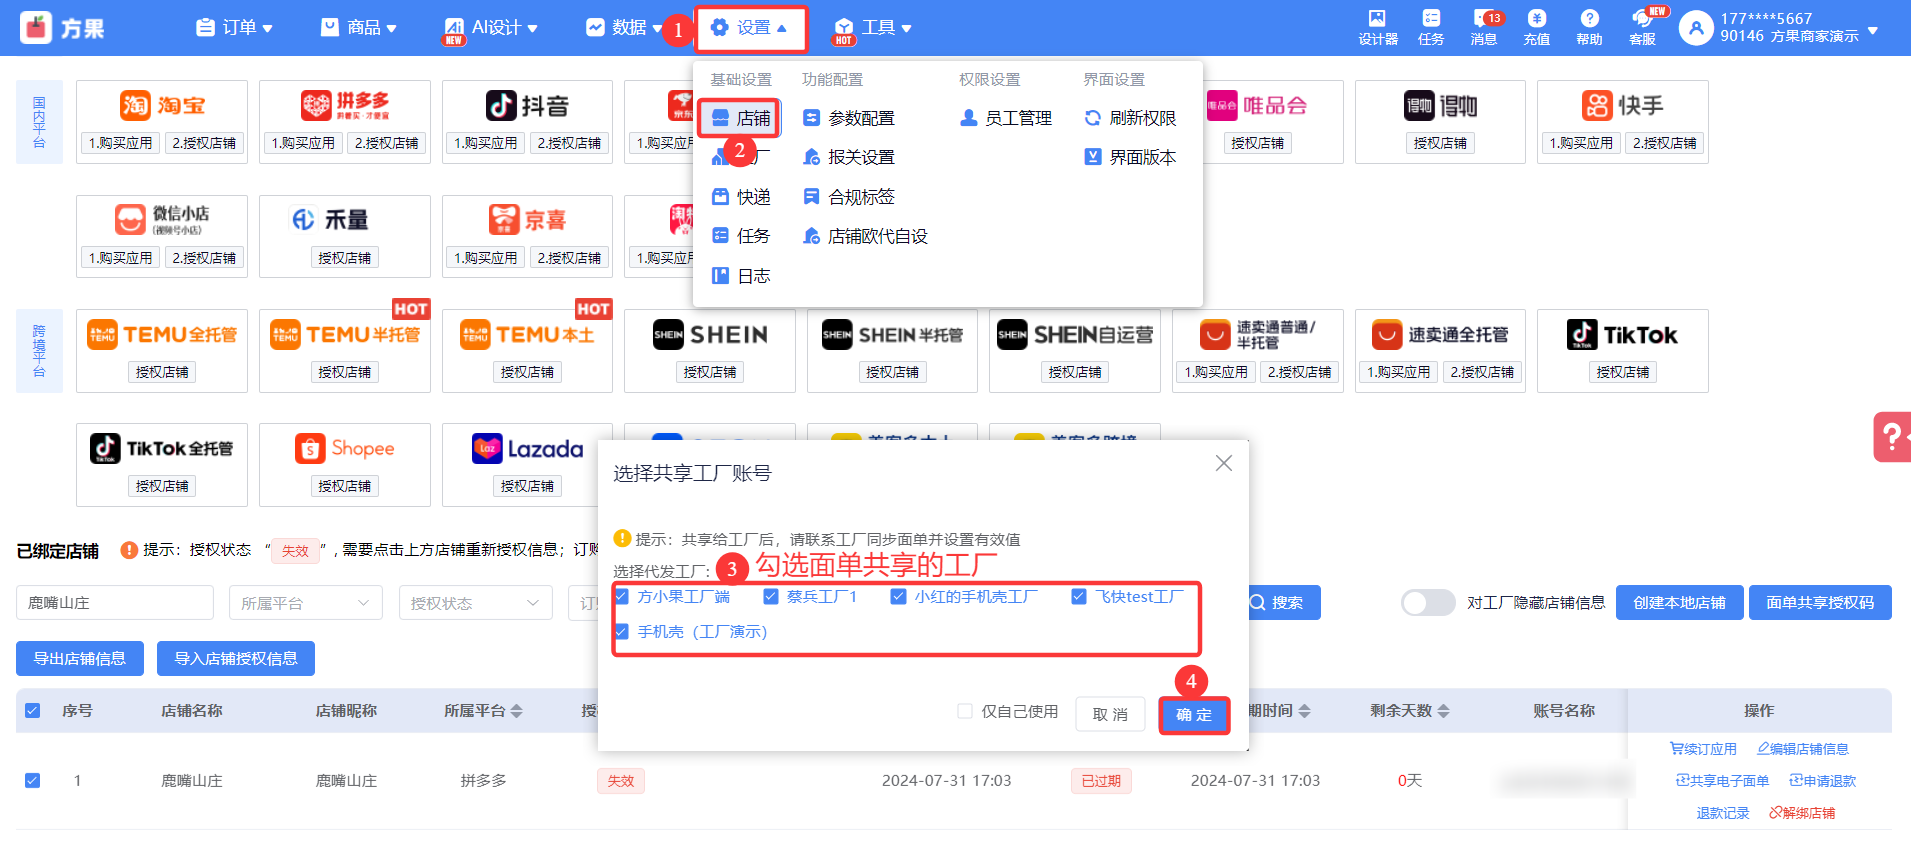Click the 导出店铺信息 button

pyautogui.click(x=80, y=658)
